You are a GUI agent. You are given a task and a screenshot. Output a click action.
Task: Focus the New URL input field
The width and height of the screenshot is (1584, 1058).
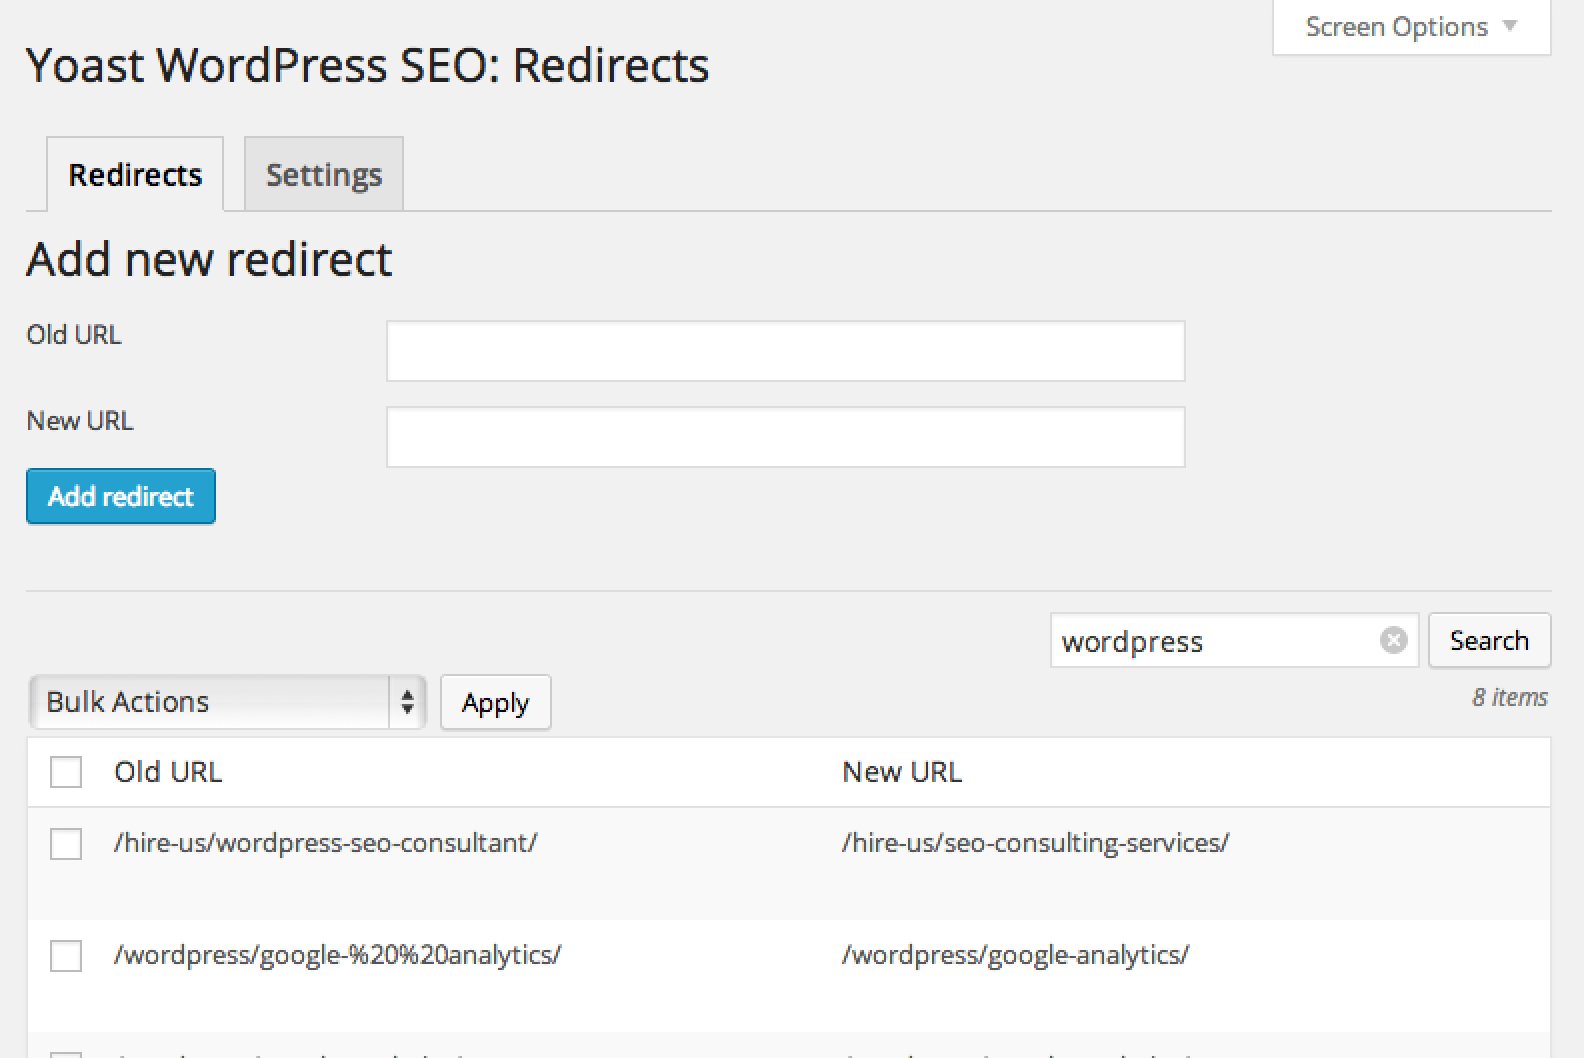(x=785, y=437)
